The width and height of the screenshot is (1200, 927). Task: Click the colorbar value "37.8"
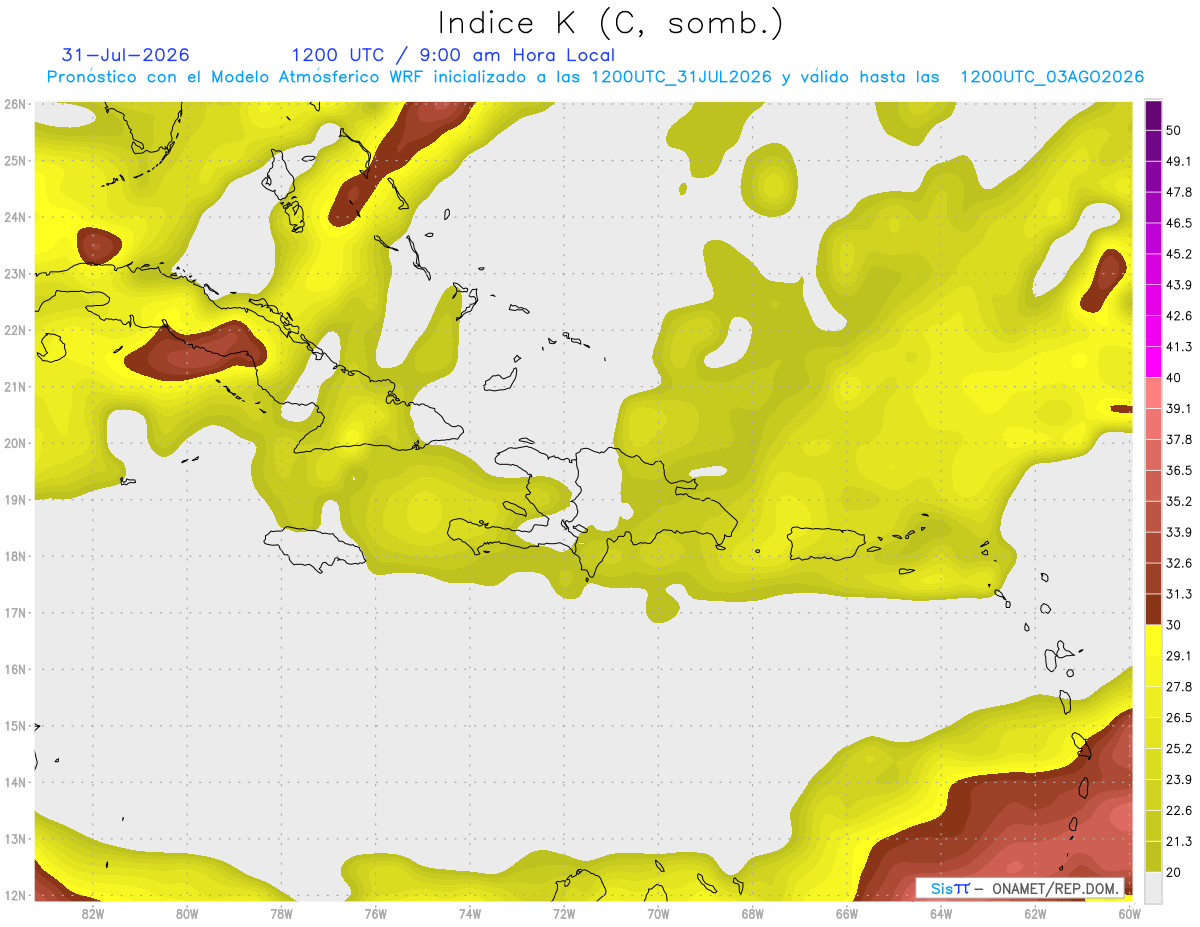point(1179,440)
